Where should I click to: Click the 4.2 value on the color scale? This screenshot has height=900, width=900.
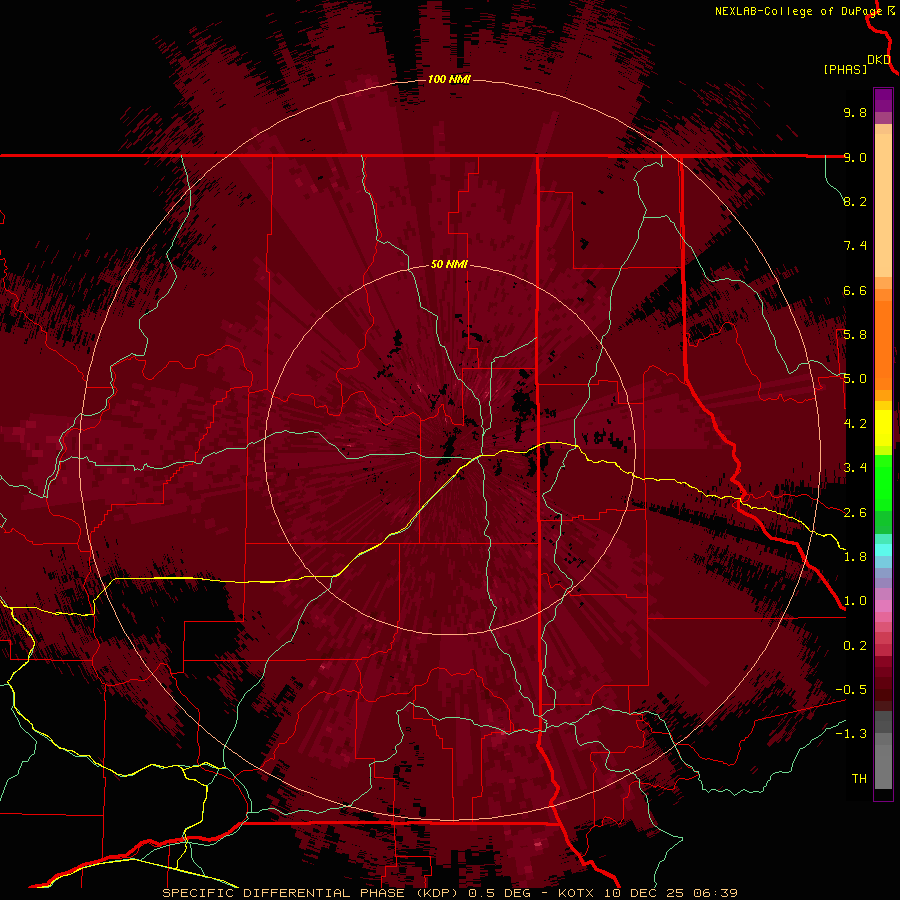(x=855, y=424)
